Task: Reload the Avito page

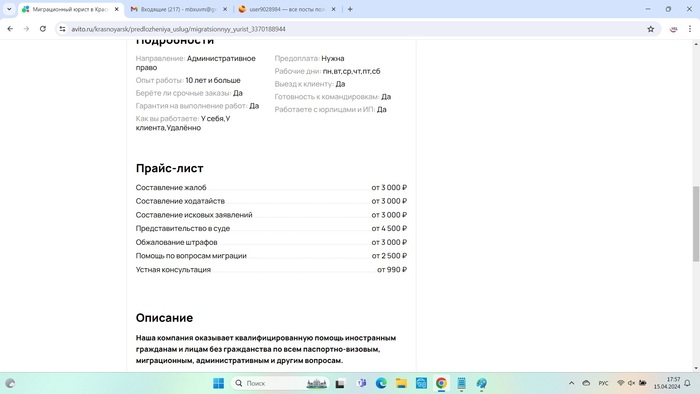Action: (43, 29)
